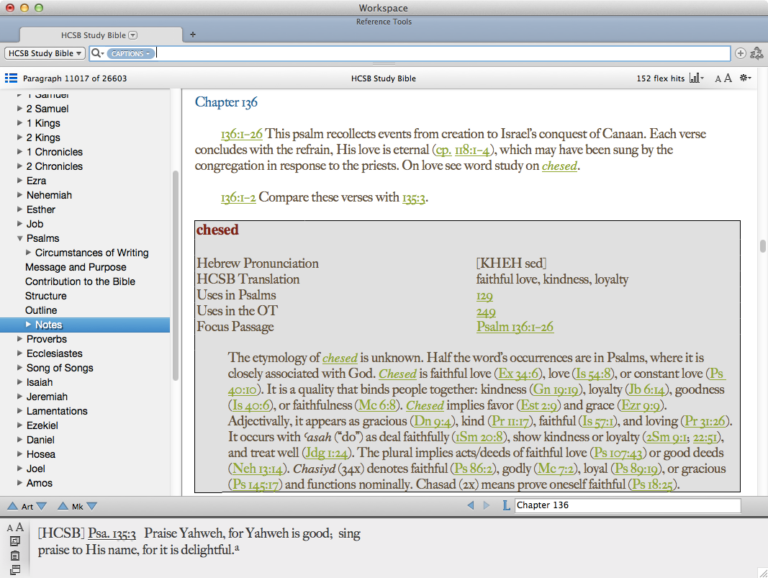Follow the 135:3 verse link
The width and height of the screenshot is (768, 578).
click(x=413, y=198)
